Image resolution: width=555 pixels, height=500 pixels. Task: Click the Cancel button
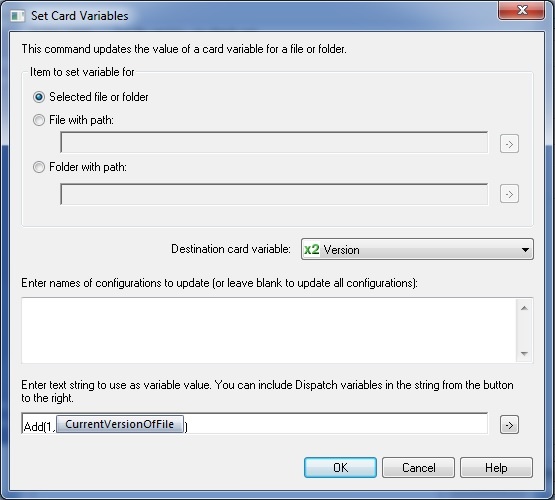[418, 467]
